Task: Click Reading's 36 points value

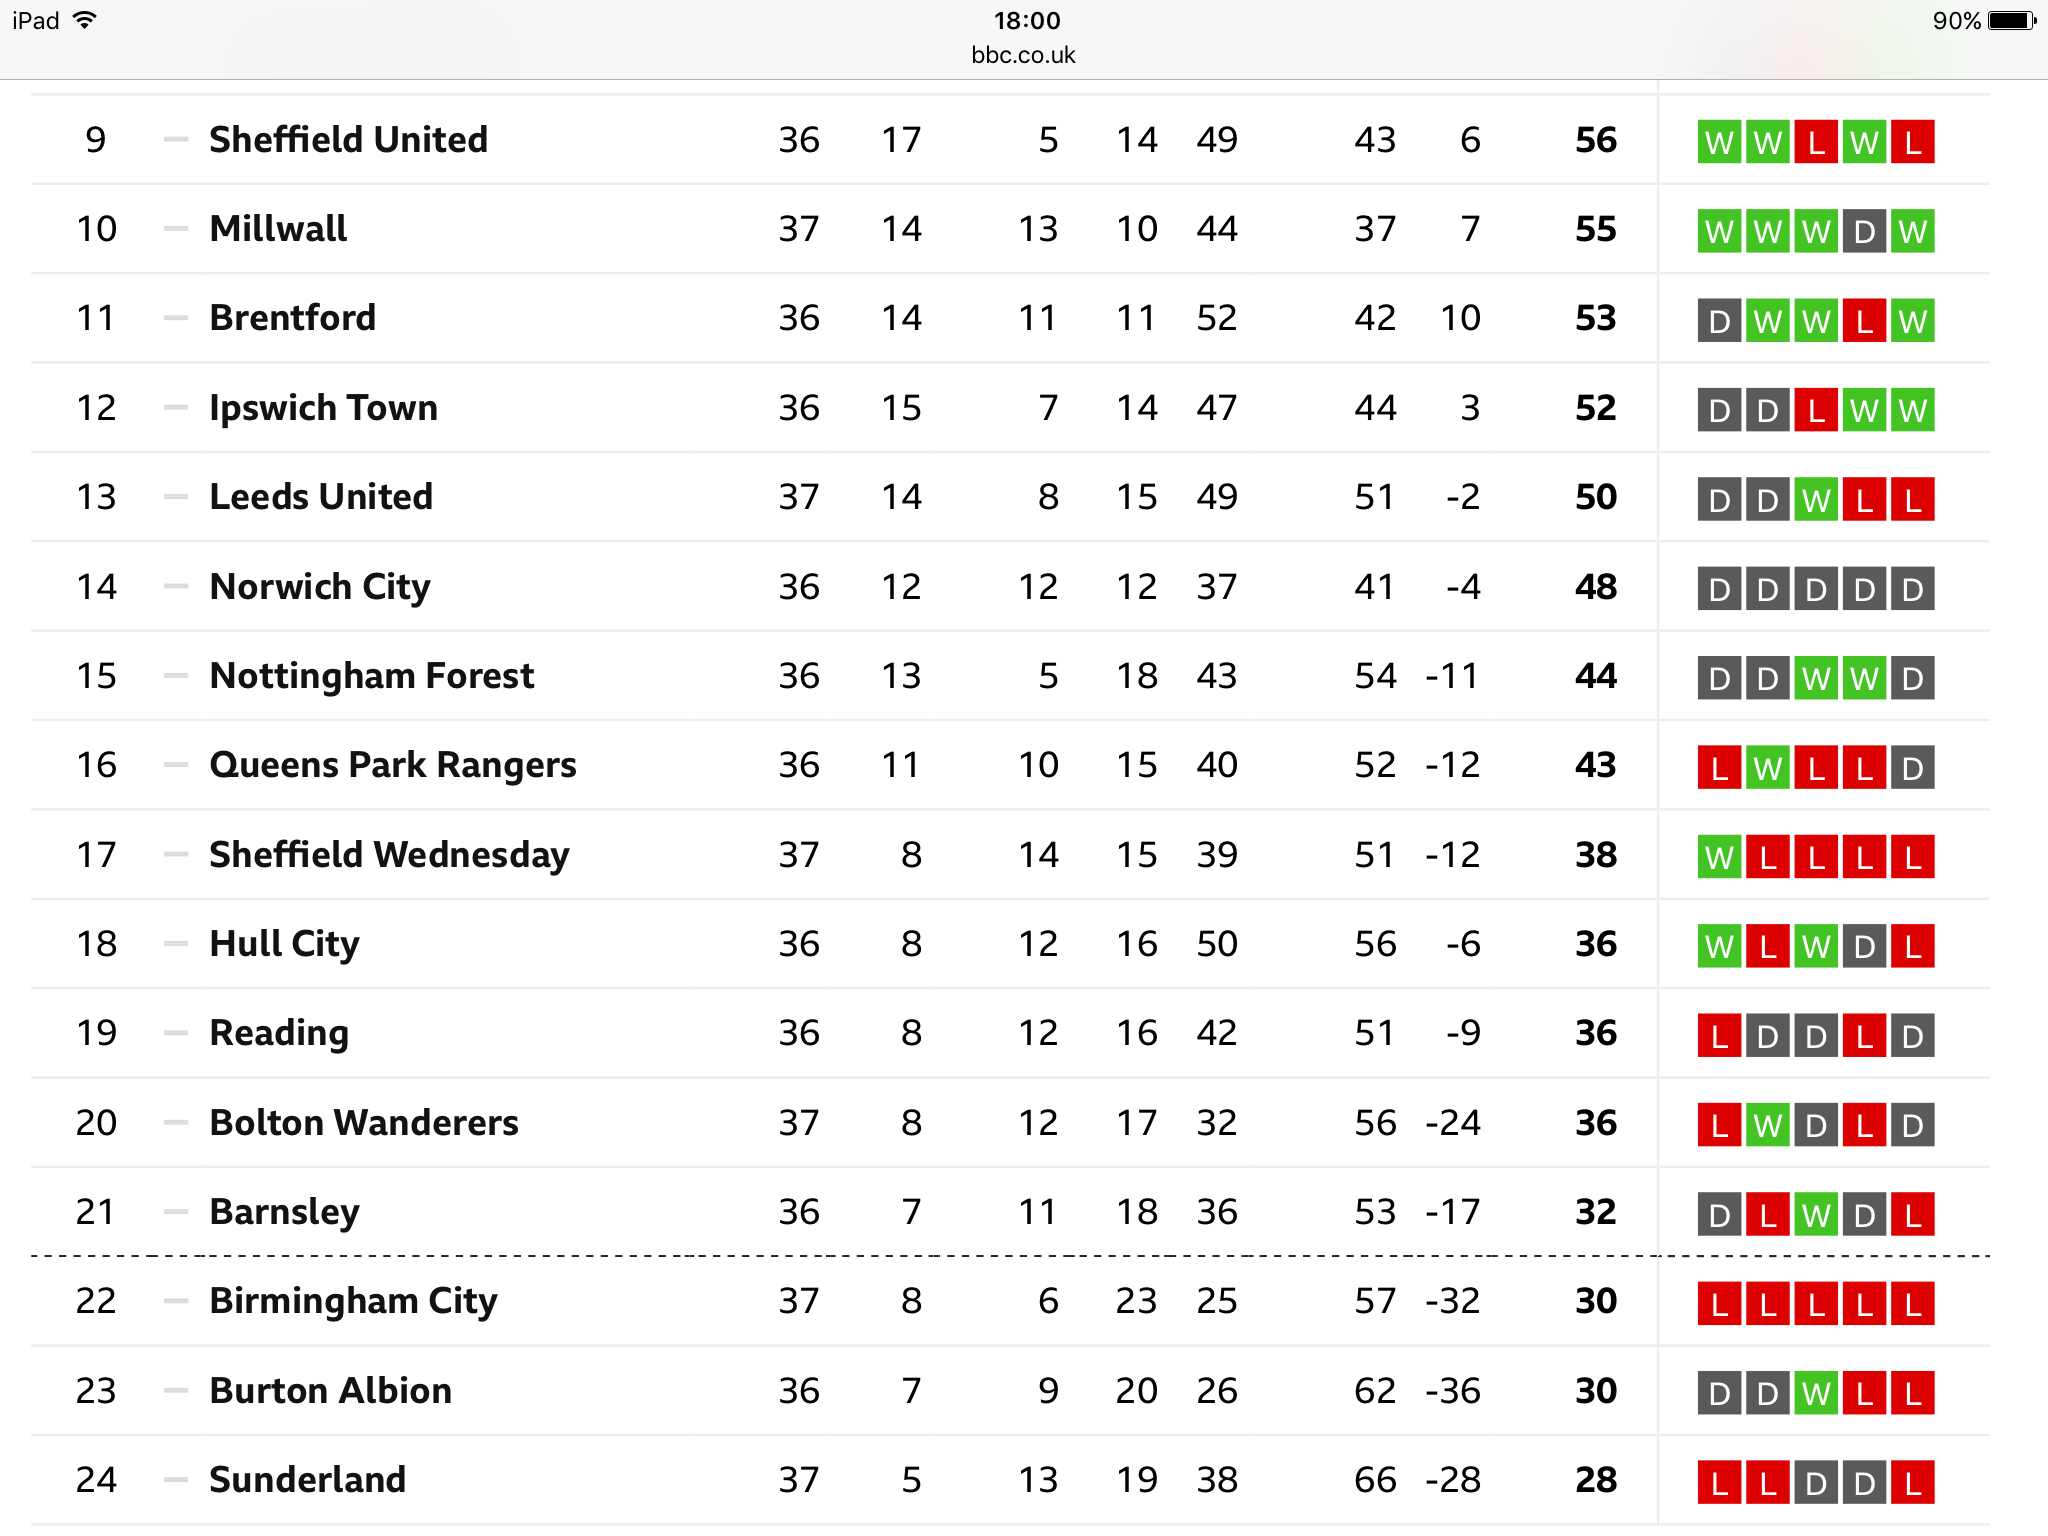Action: (x=1595, y=1033)
